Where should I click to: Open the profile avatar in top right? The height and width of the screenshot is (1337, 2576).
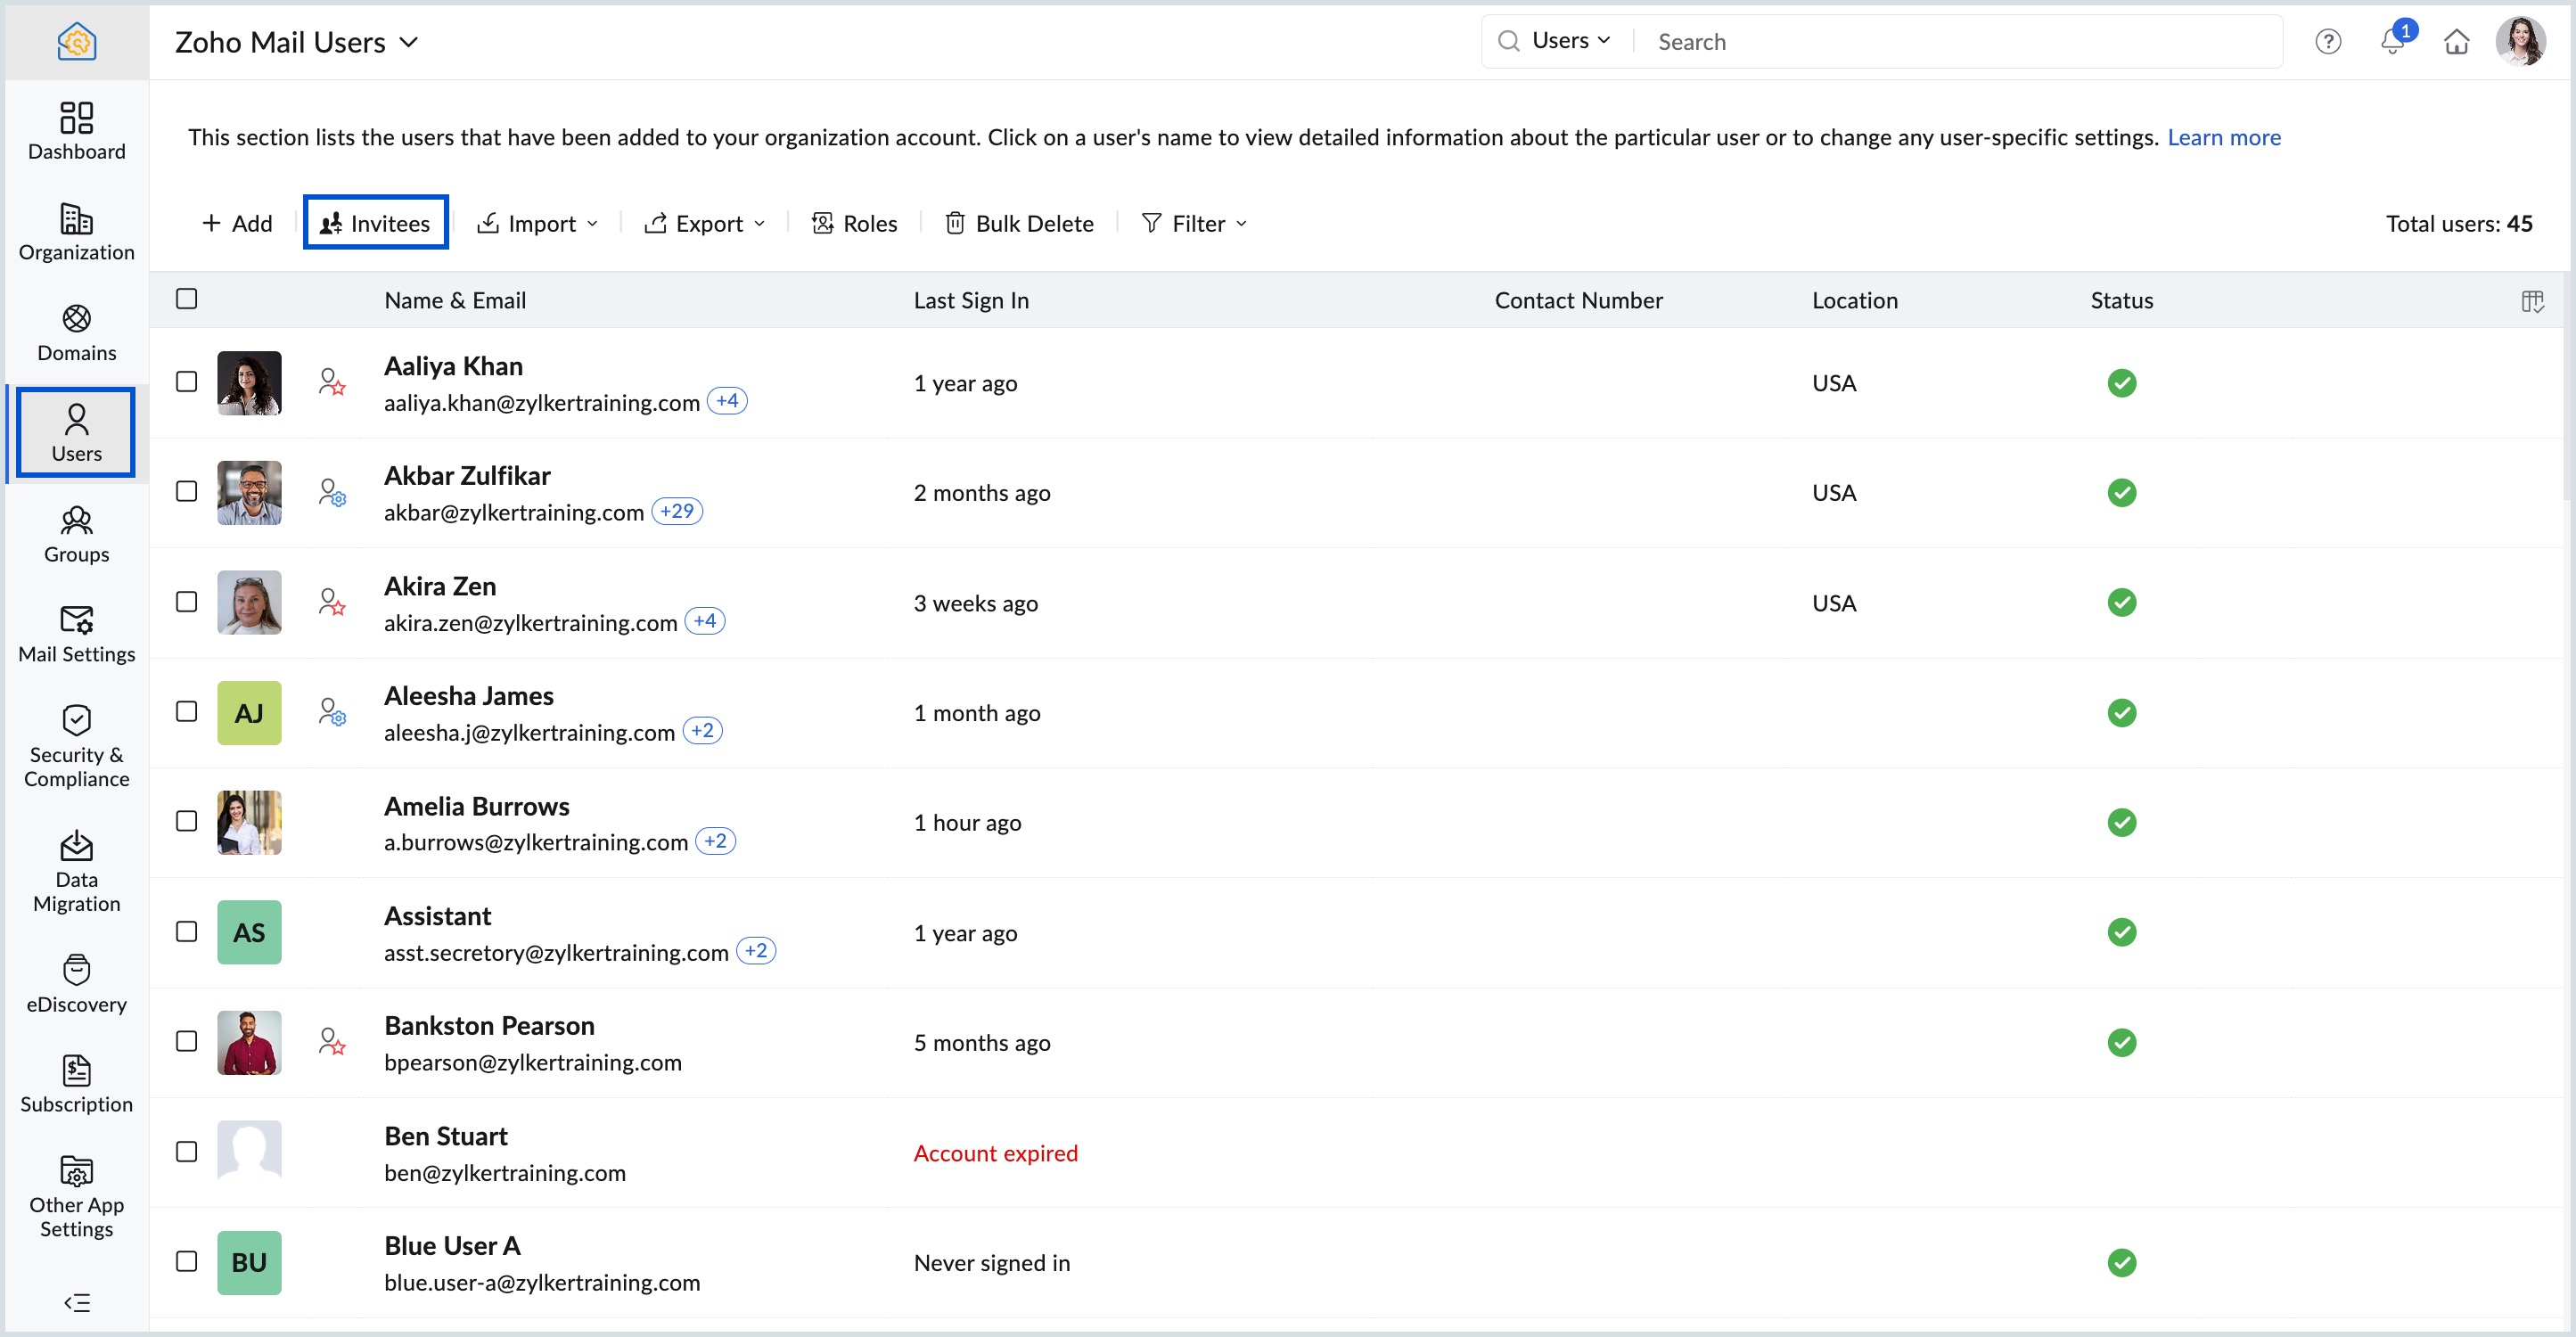2521,42
